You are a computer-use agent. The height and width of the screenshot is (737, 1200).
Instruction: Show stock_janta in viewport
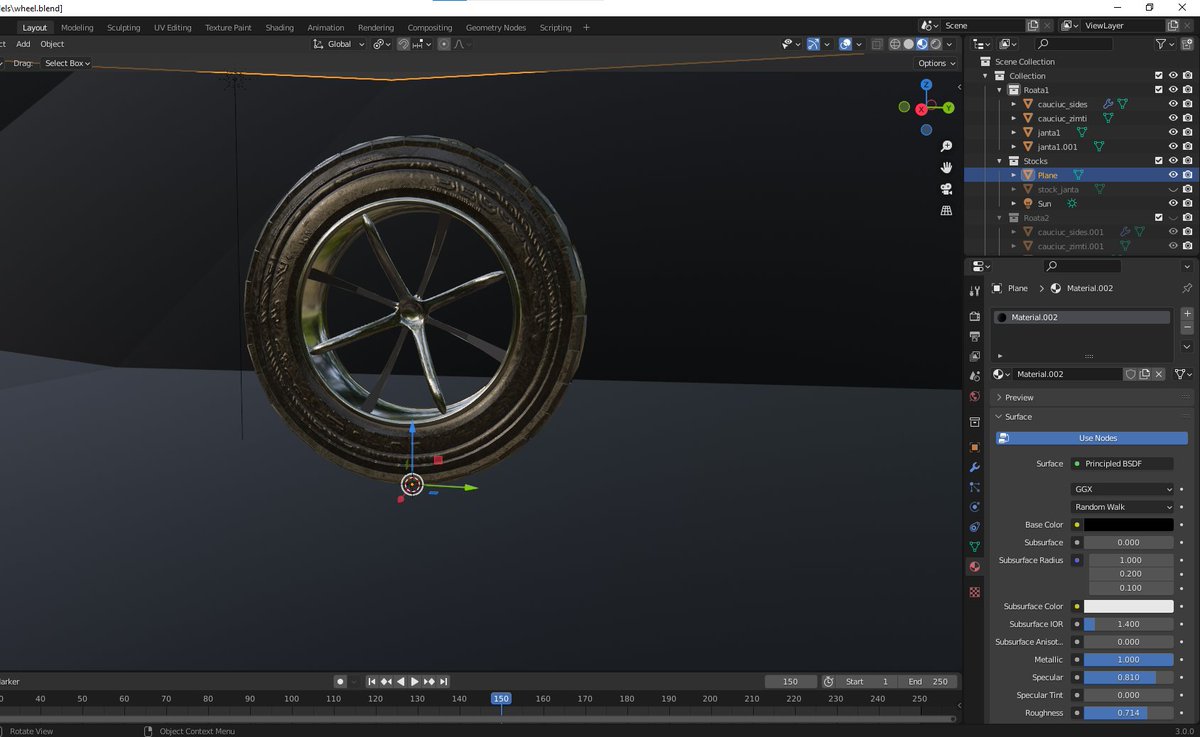pyautogui.click(x=1173, y=189)
